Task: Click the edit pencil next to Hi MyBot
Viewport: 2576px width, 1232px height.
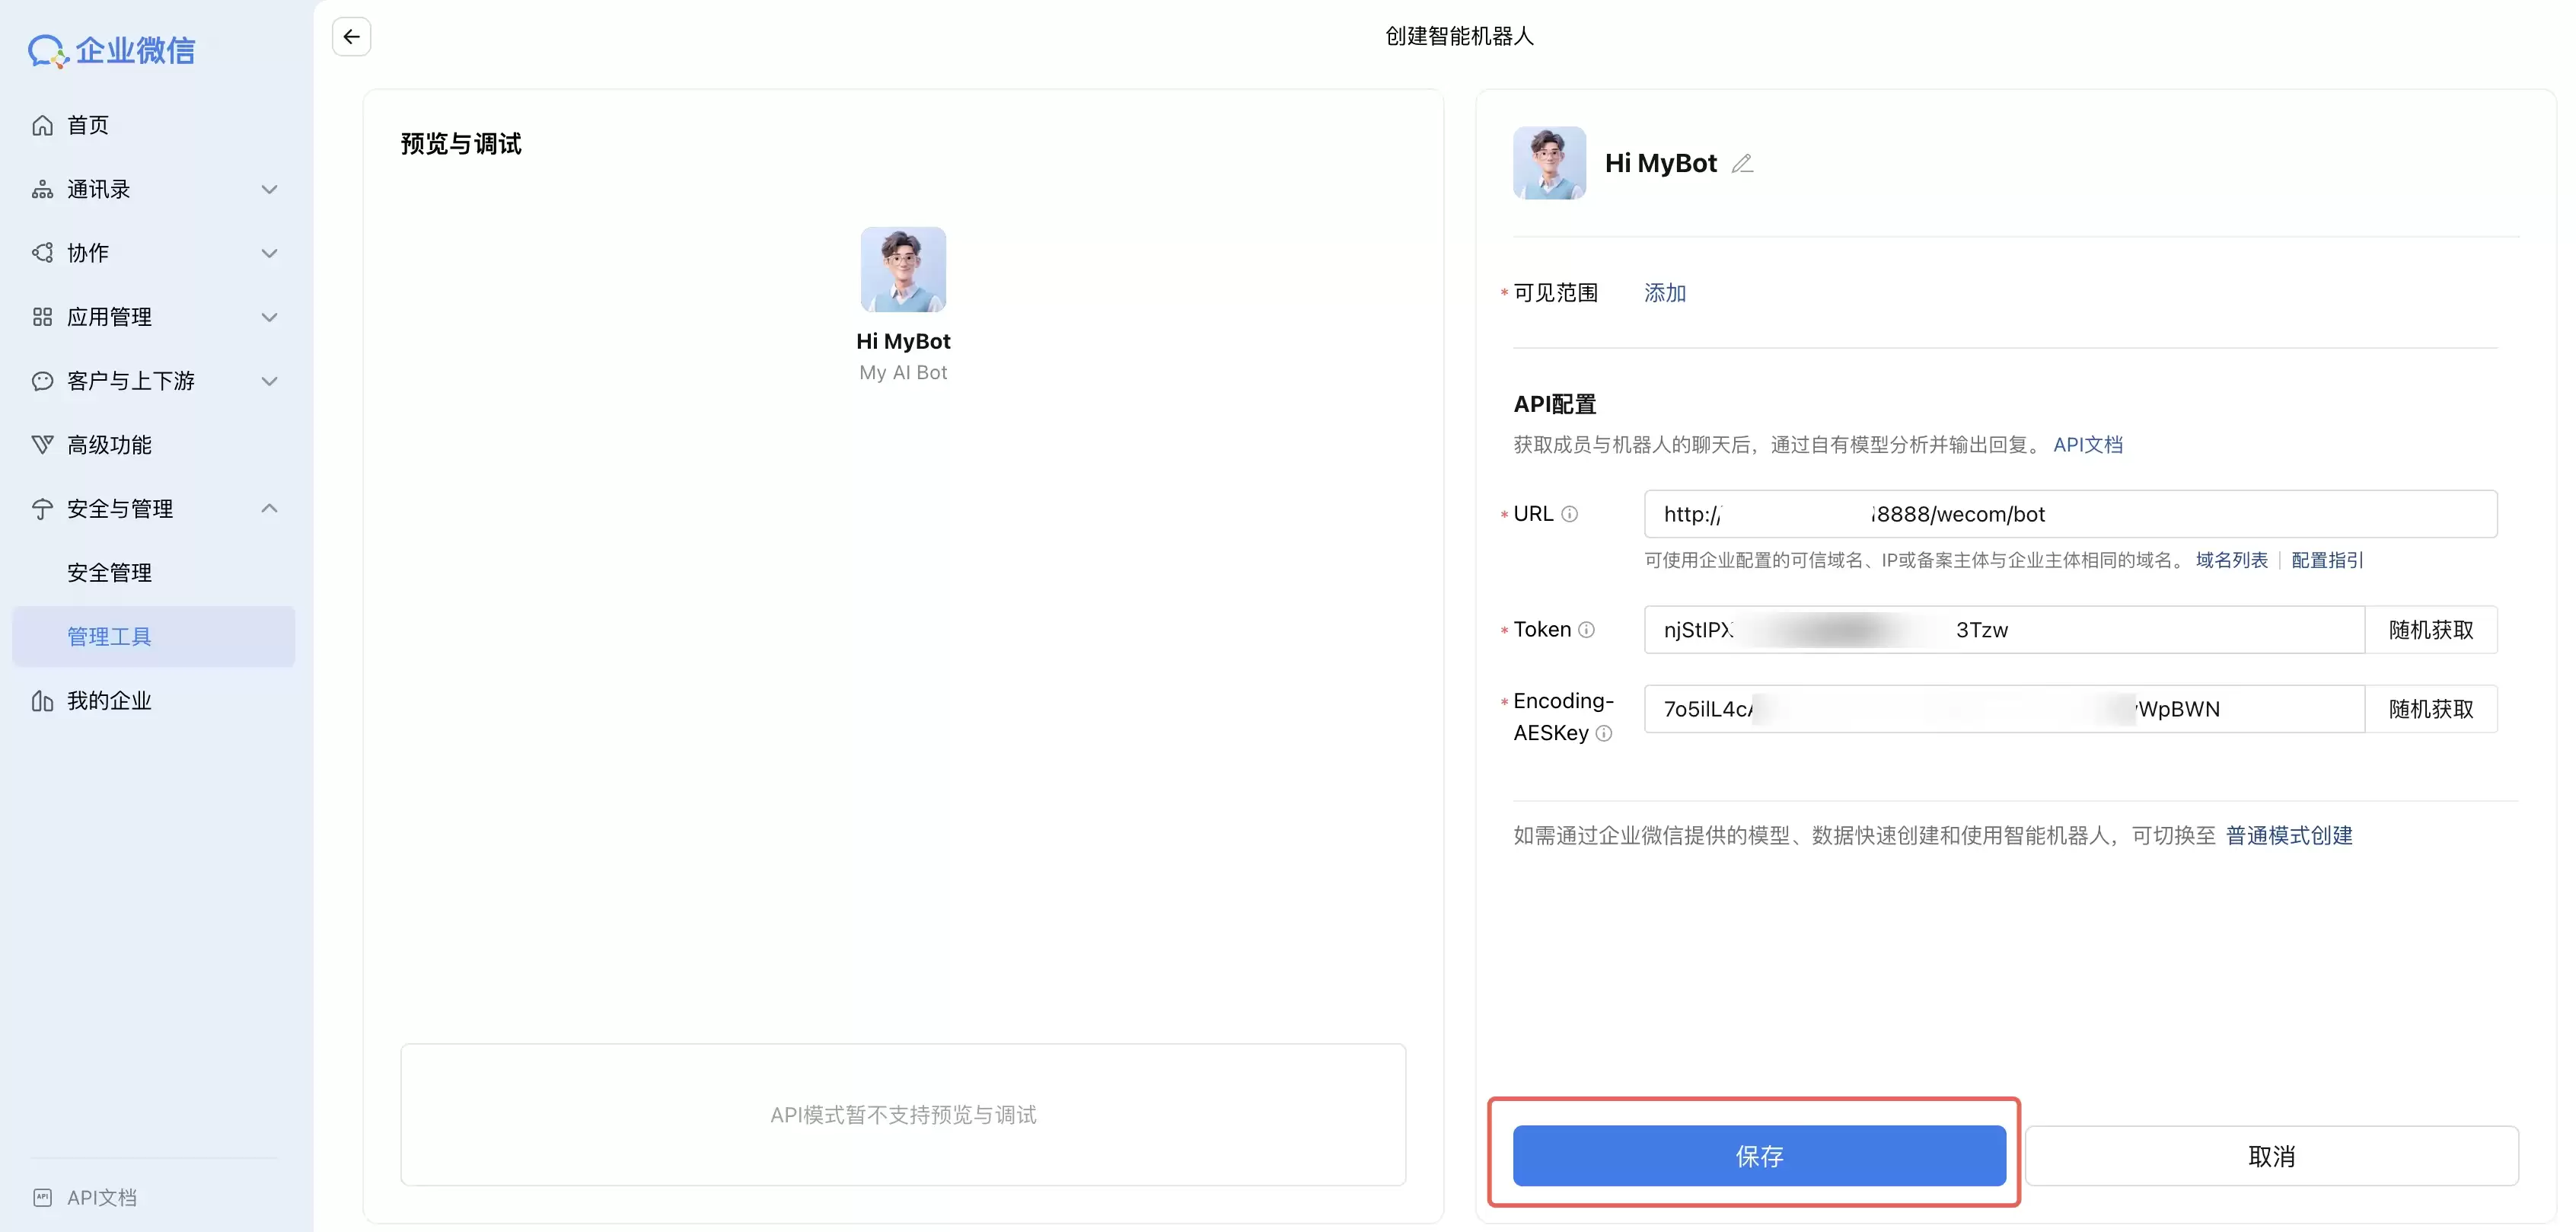Action: click(1743, 162)
